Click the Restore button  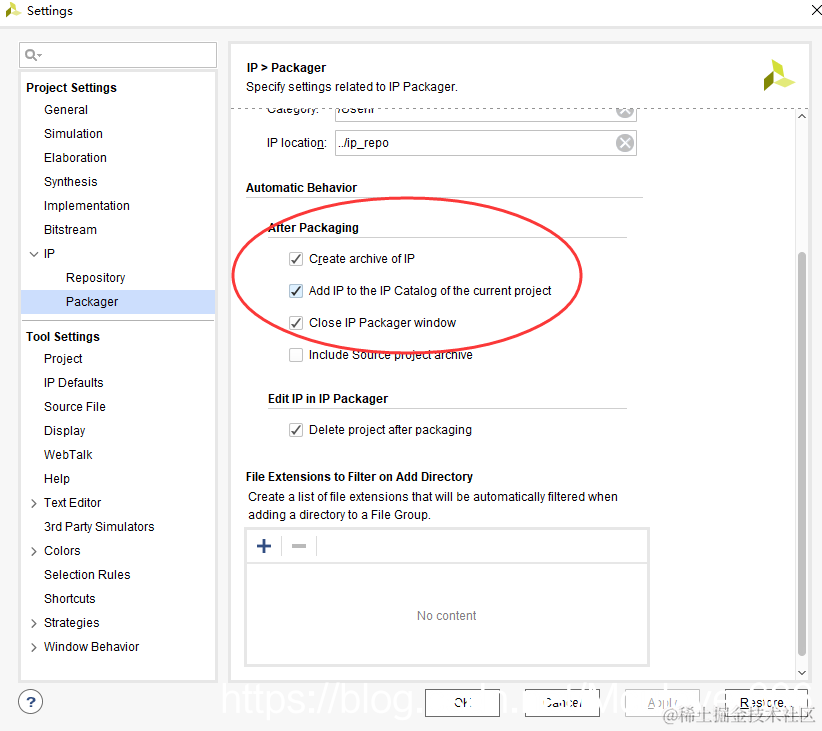pos(766,703)
